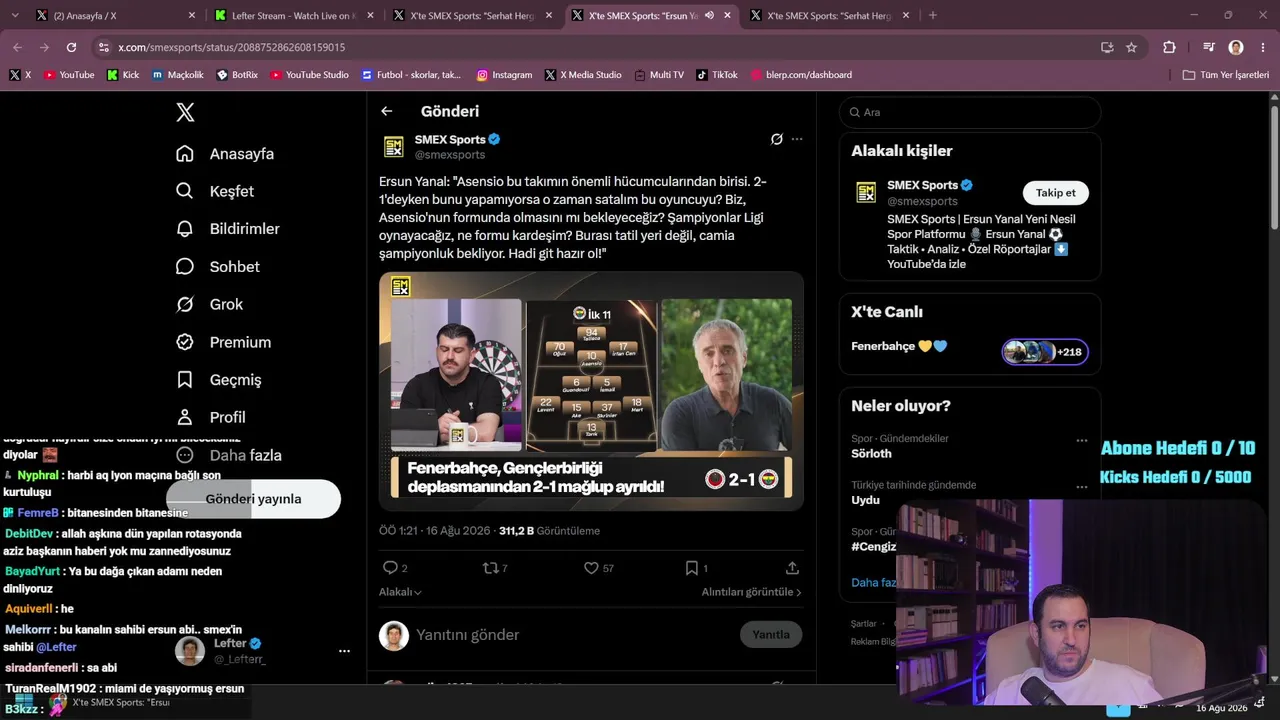Open the Grok icon on the SMEX Sports post
Viewport: 1280px width, 720px height.
tap(776, 139)
